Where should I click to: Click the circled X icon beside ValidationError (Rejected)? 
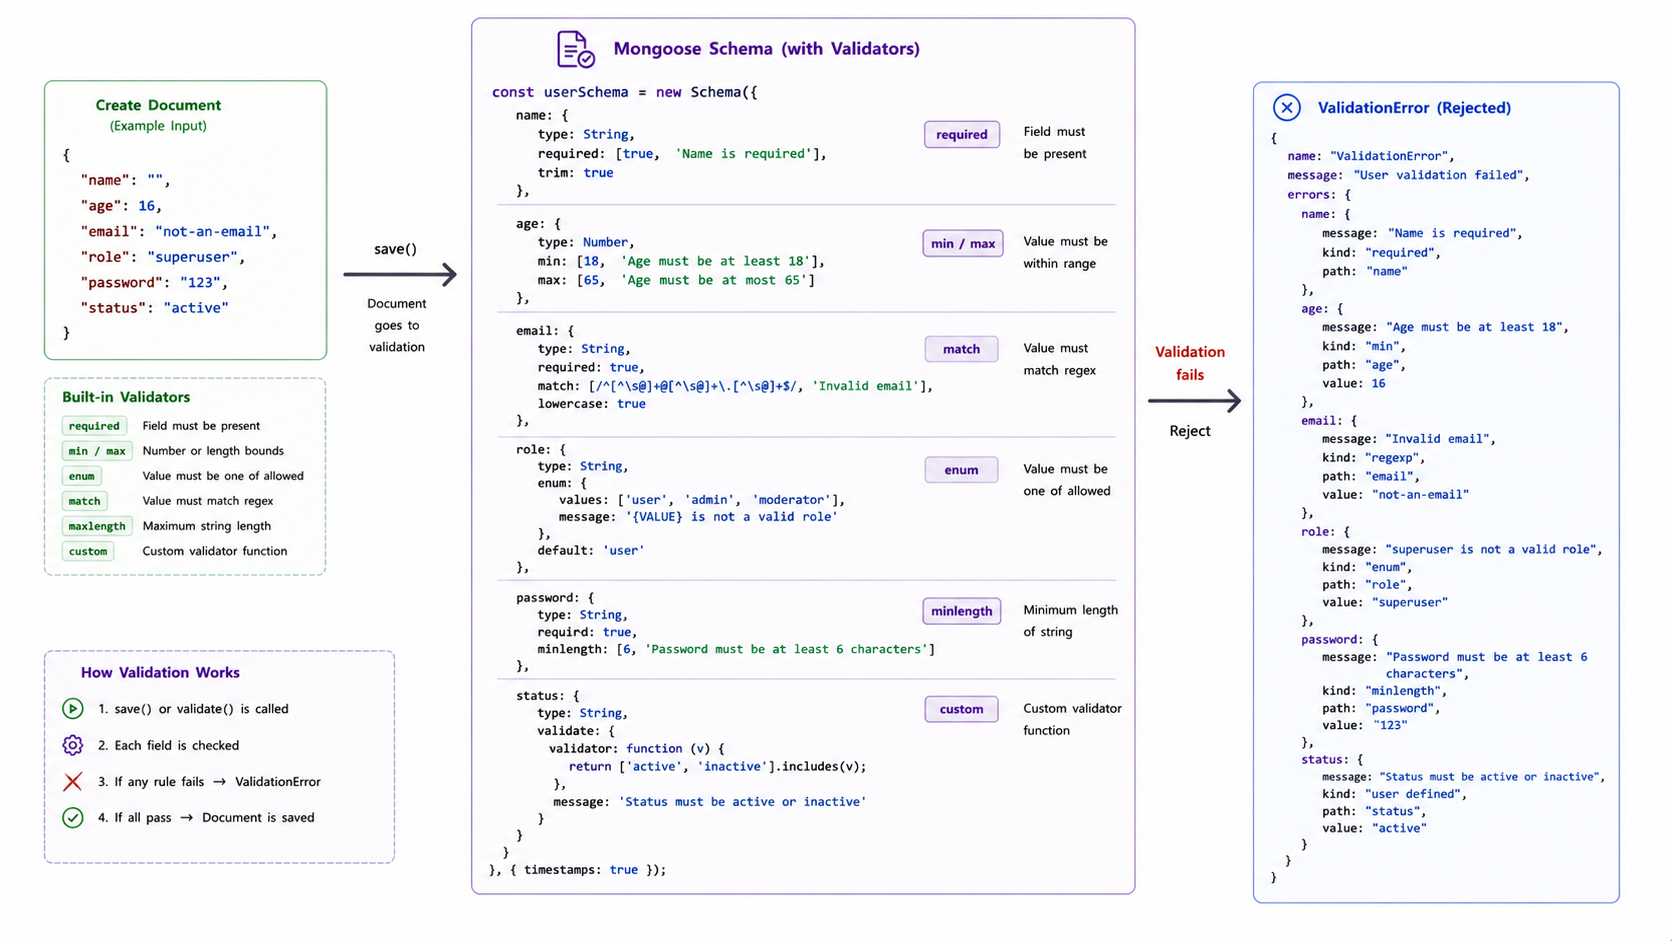point(1287,107)
